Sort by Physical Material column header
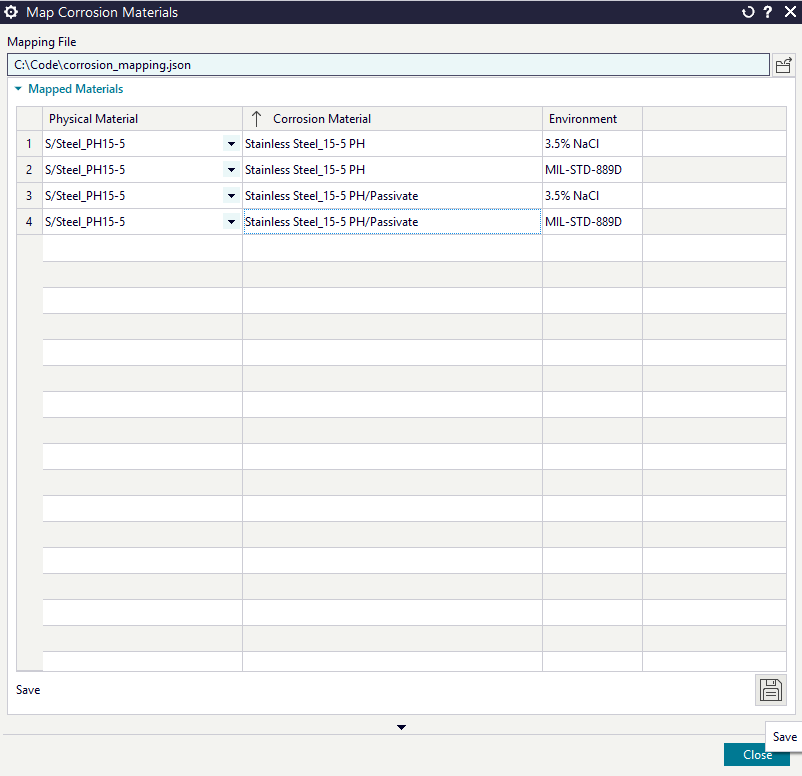 [142, 119]
